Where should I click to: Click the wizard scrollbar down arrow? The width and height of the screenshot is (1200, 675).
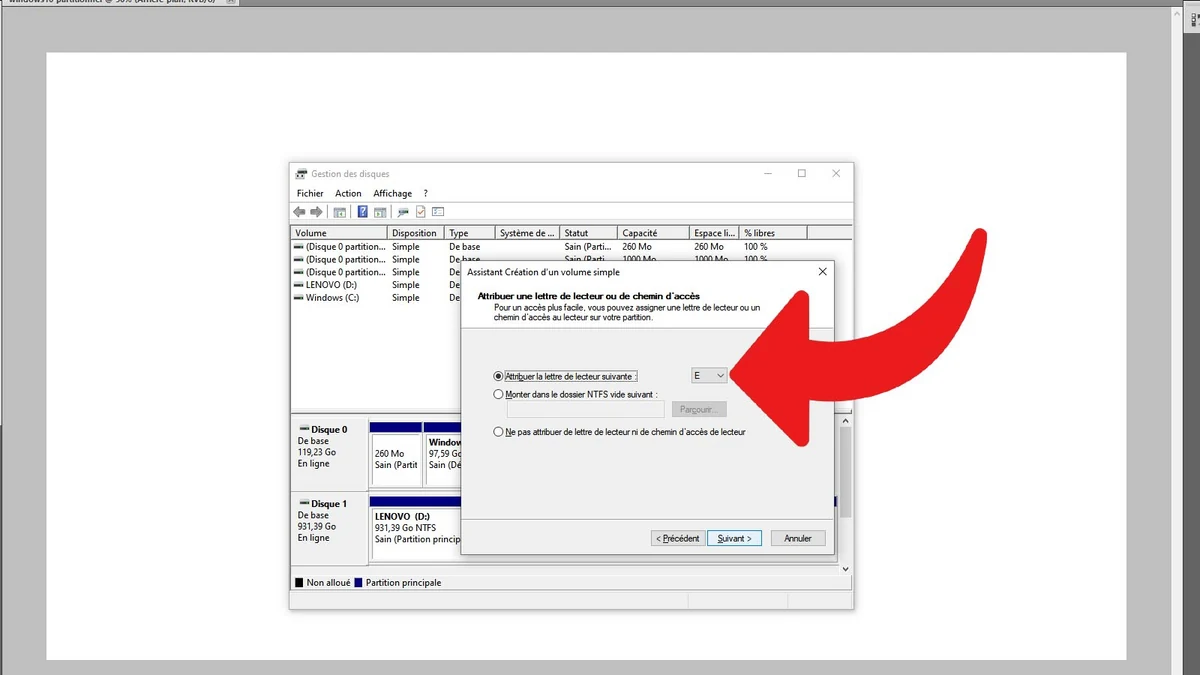(x=845, y=568)
